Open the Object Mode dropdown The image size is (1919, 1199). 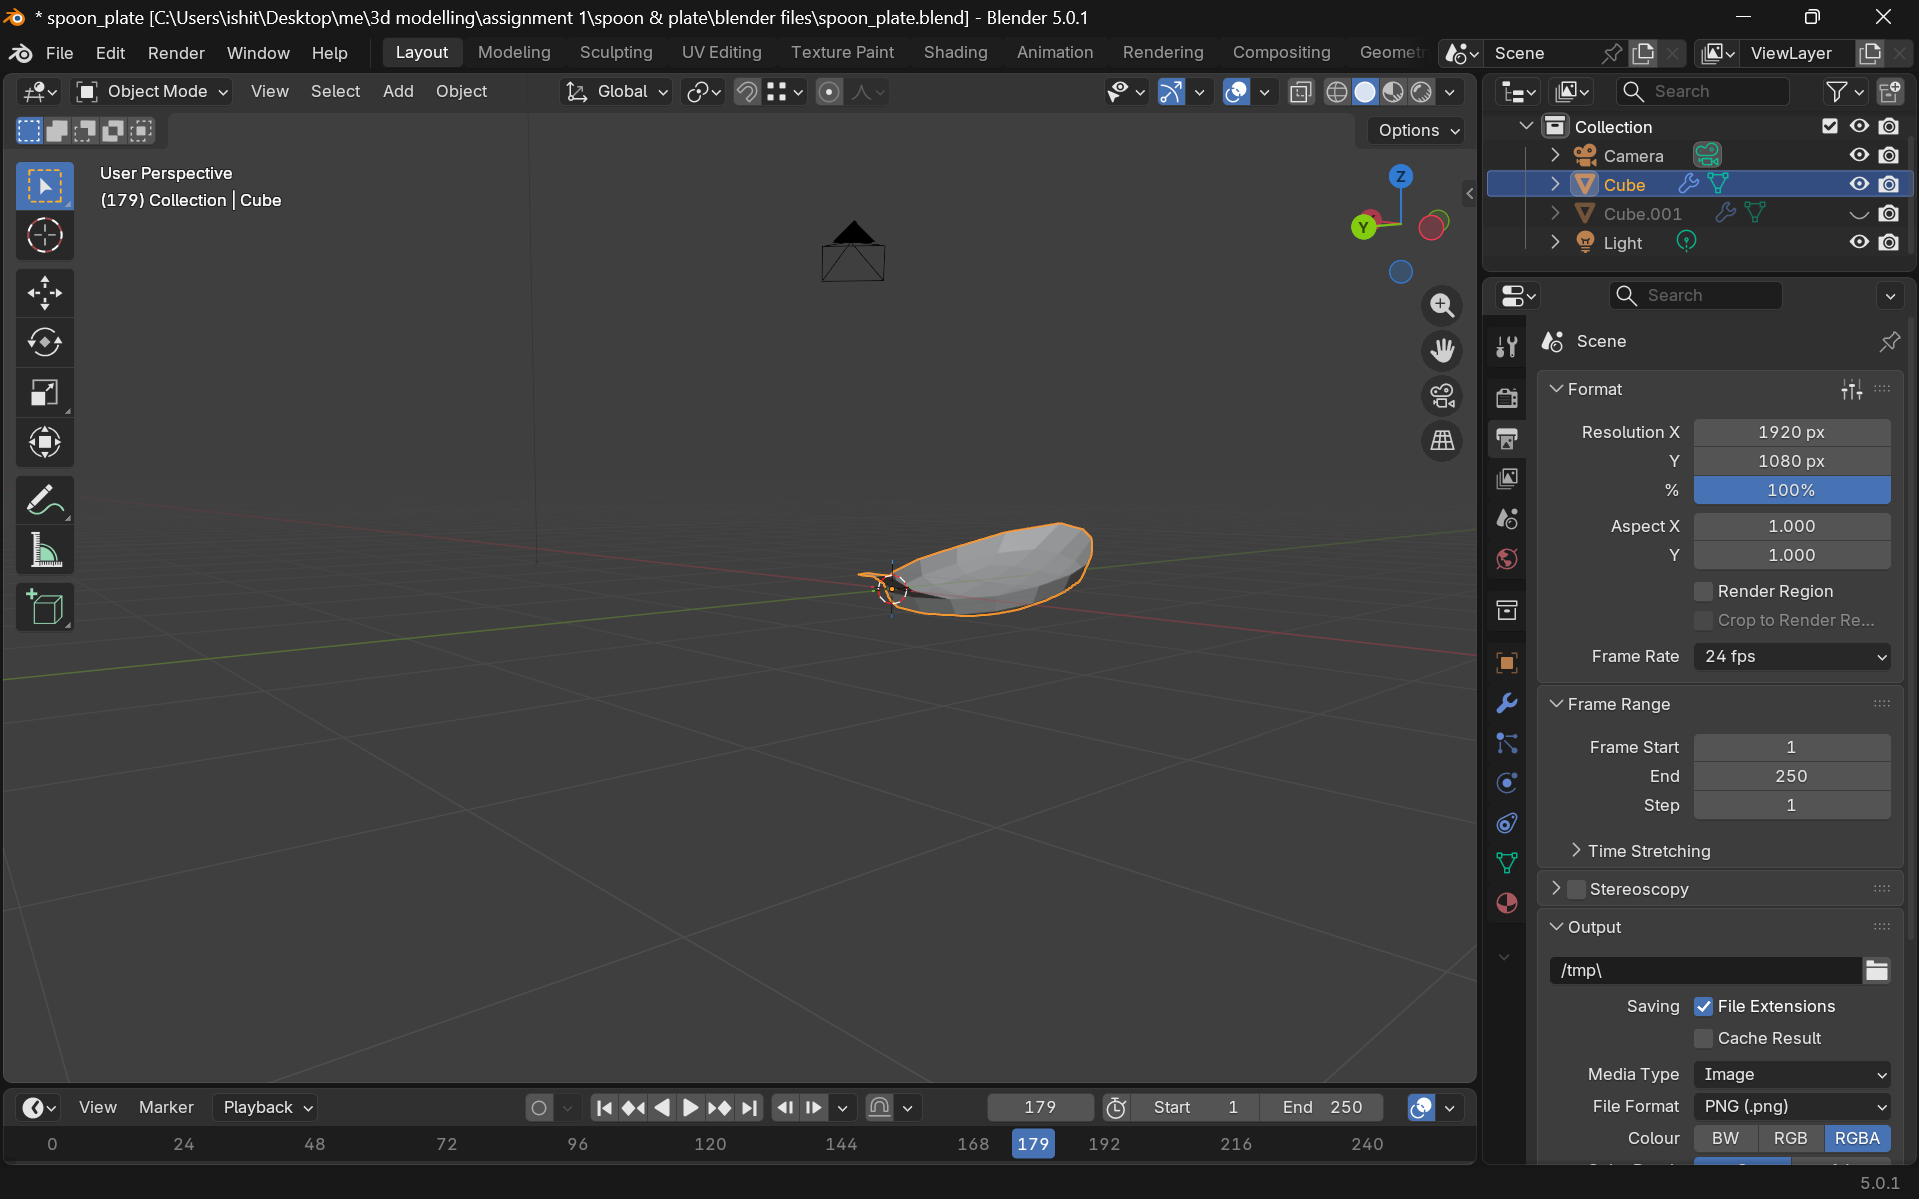(154, 92)
